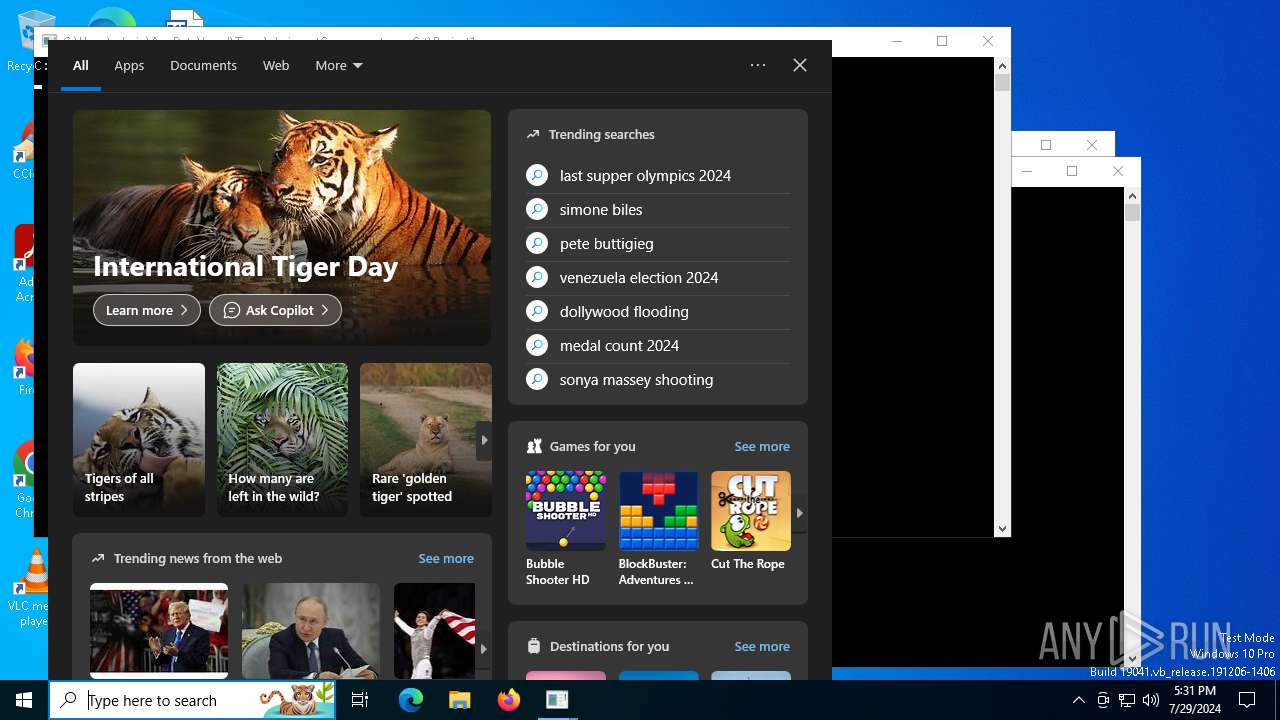The width and height of the screenshot is (1280, 720).
Task: Open How many are left in the wild card
Action: pyautogui.click(x=282, y=440)
